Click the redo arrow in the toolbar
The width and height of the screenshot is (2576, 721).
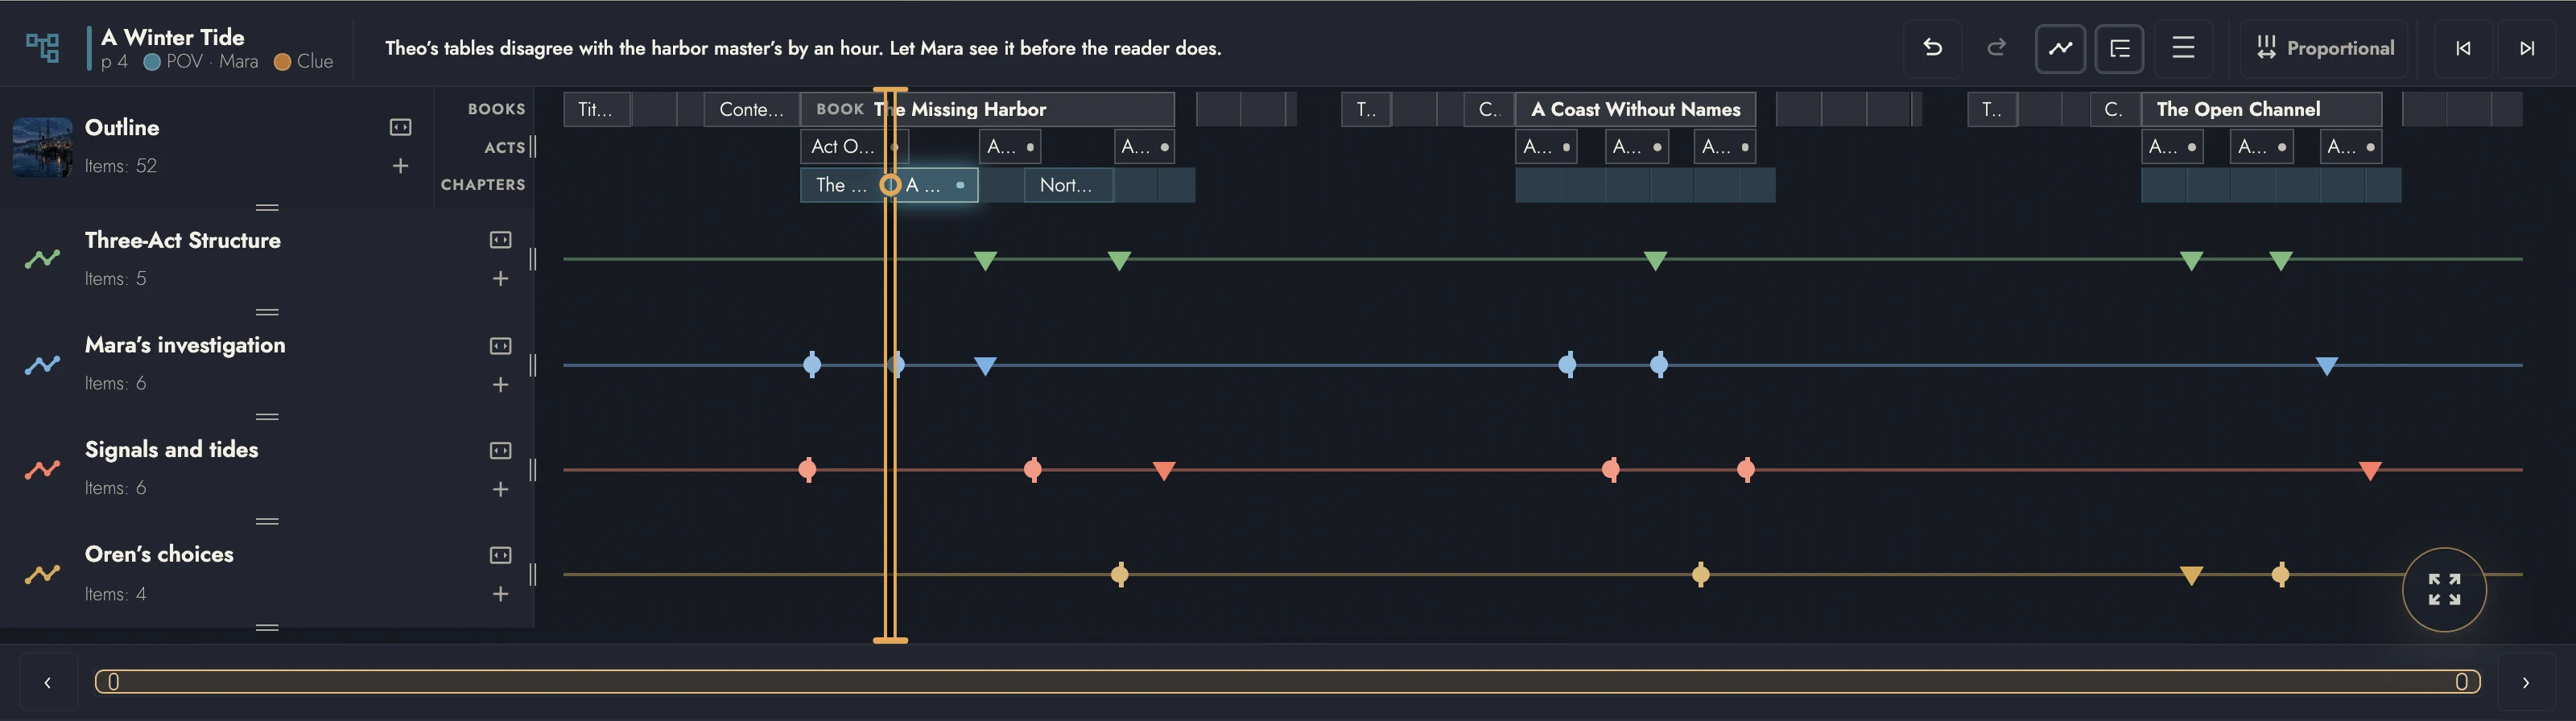[x=1996, y=48]
